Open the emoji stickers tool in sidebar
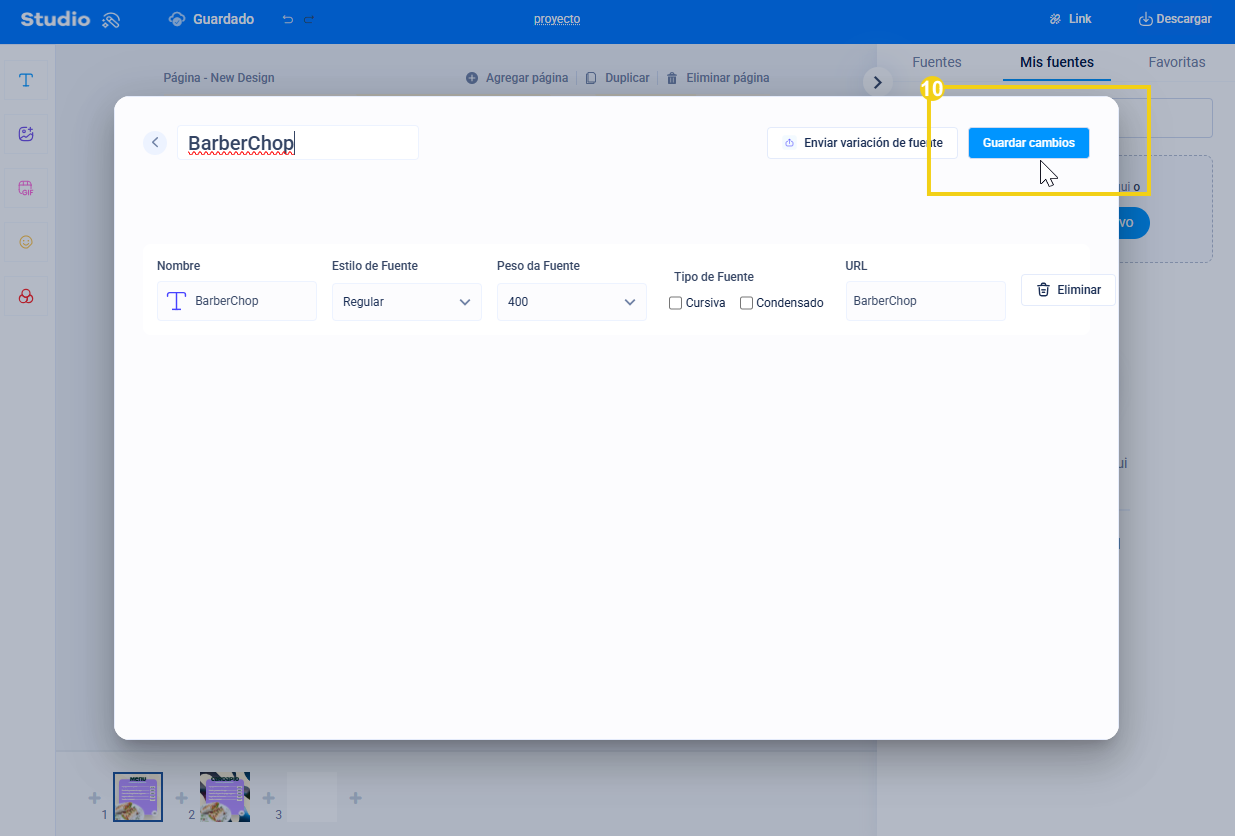1235x836 pixels. click(x=26, y=242)
